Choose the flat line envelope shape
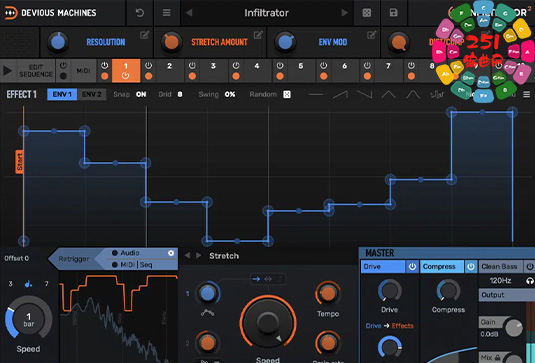The image size is (535, 363). (316, 95)
